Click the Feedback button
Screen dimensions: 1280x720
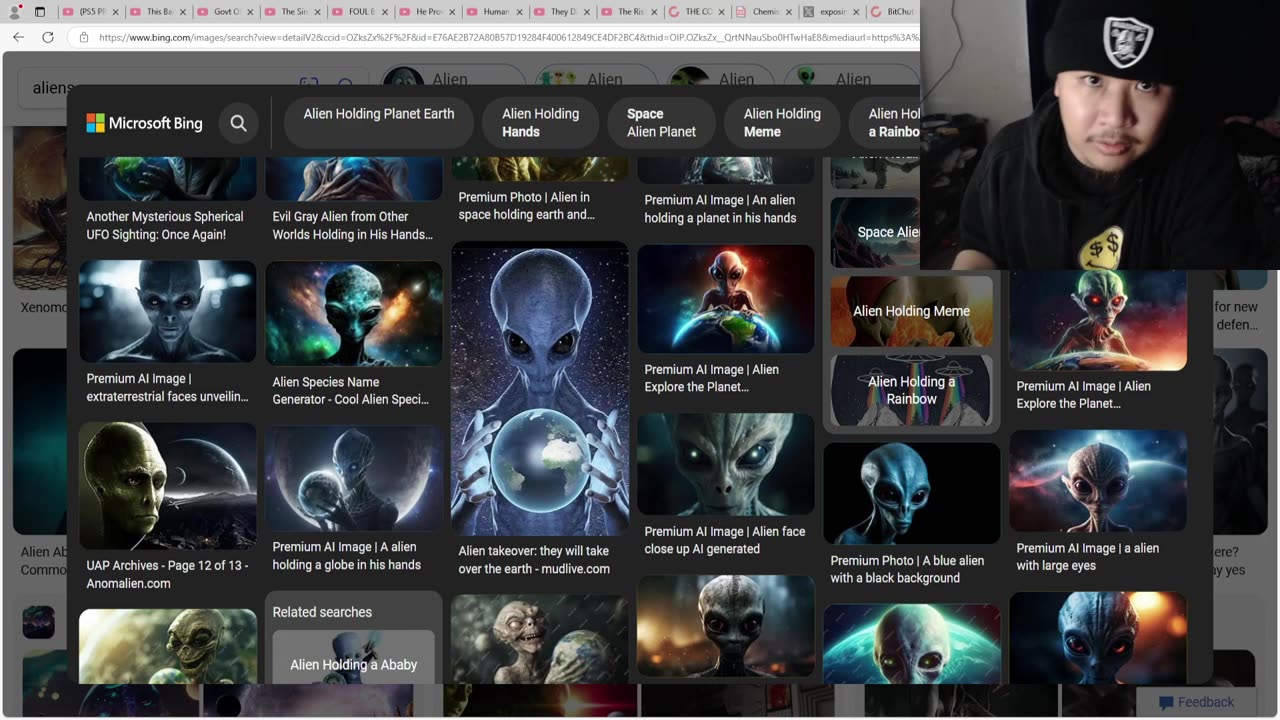(1196, 702)
